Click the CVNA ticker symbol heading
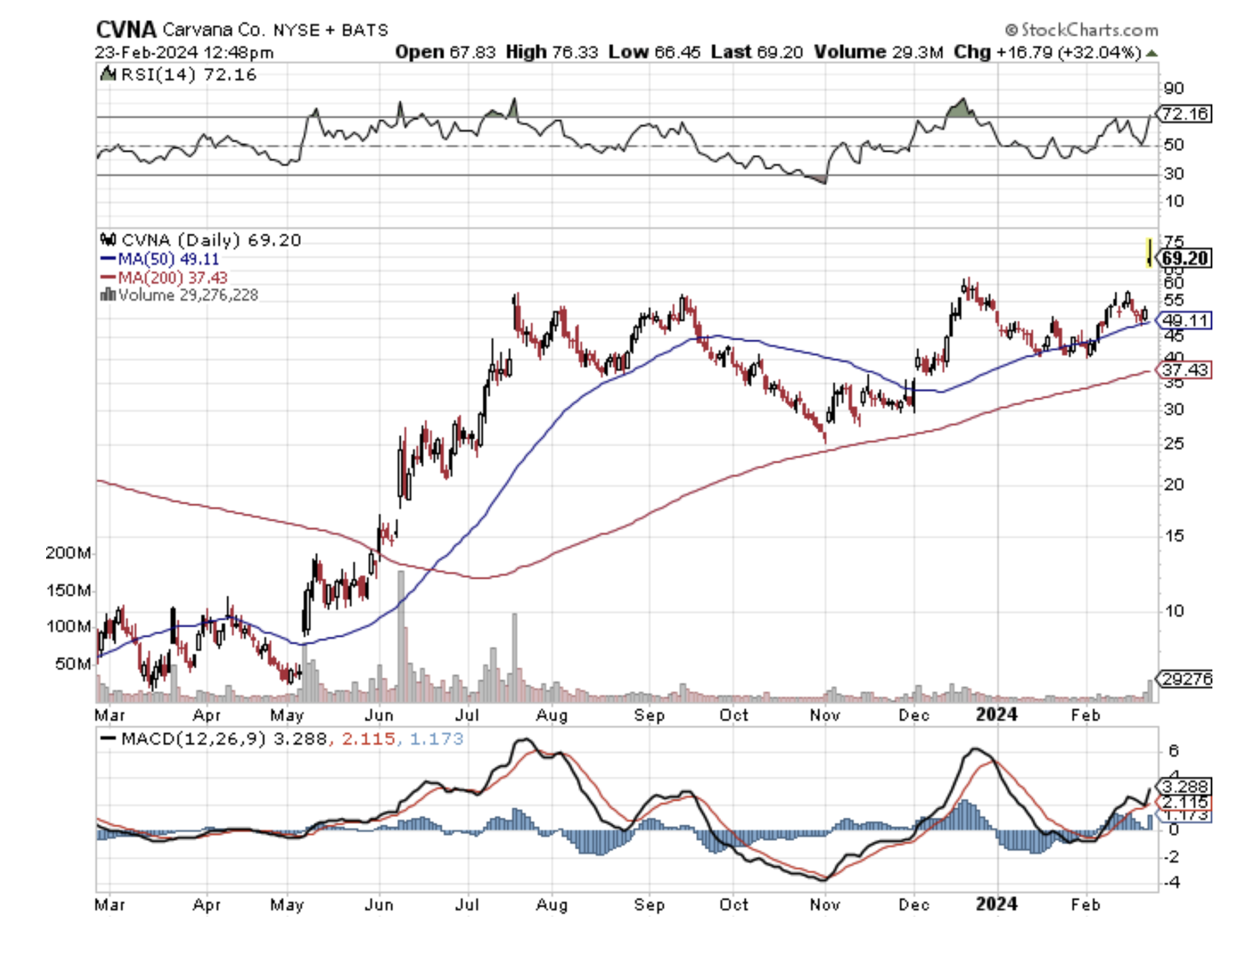 tap(126, 30)
